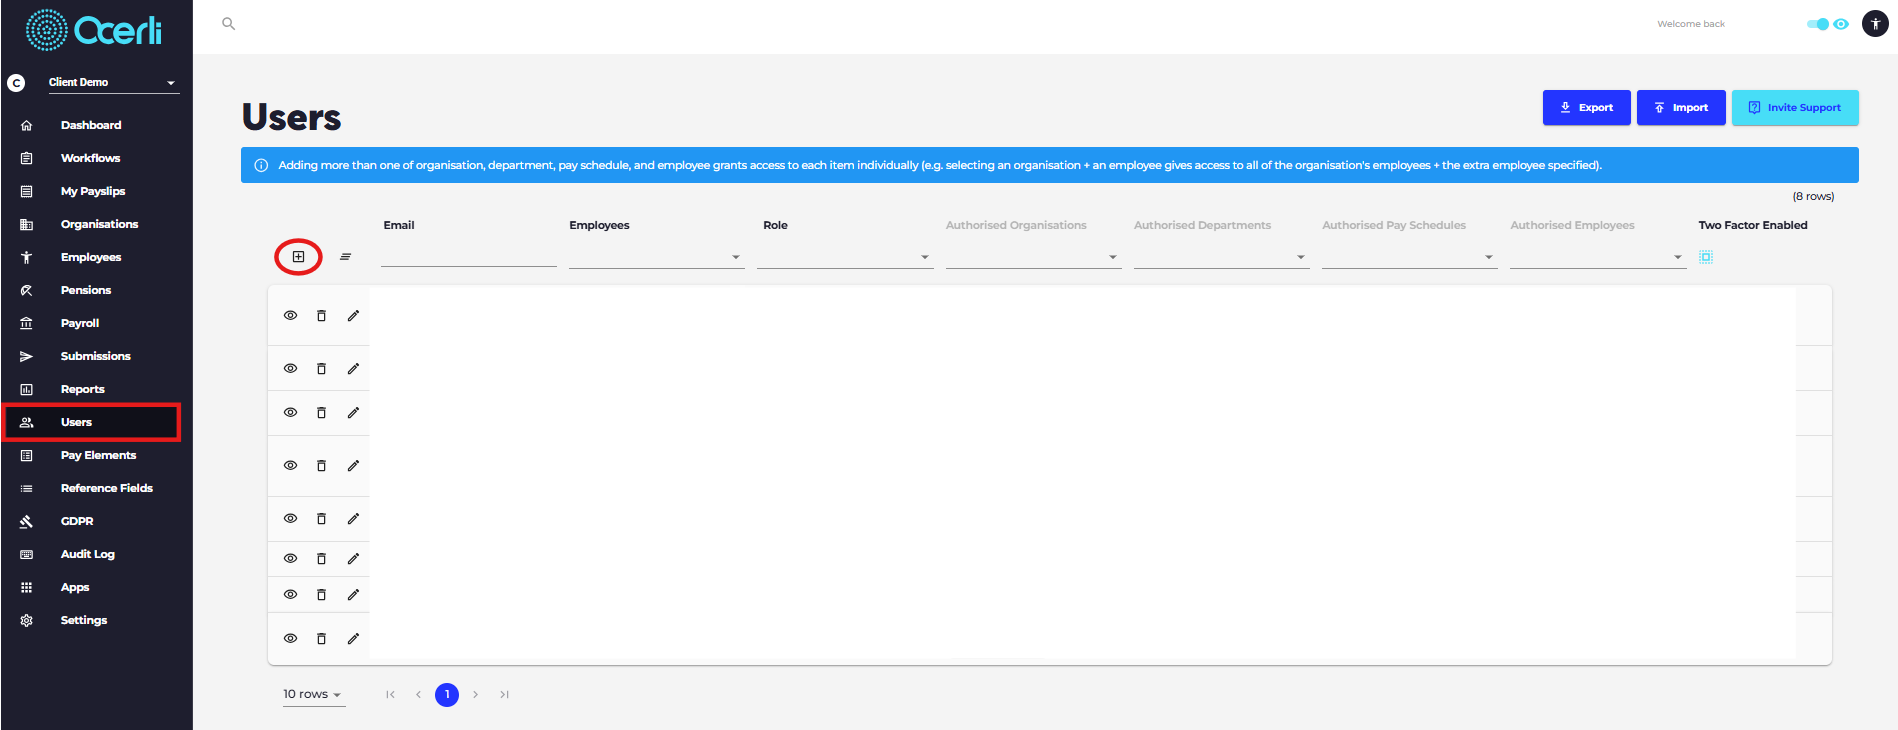
Task: Click trash icon in fourth user row
Action: click(x=321, y=466)
